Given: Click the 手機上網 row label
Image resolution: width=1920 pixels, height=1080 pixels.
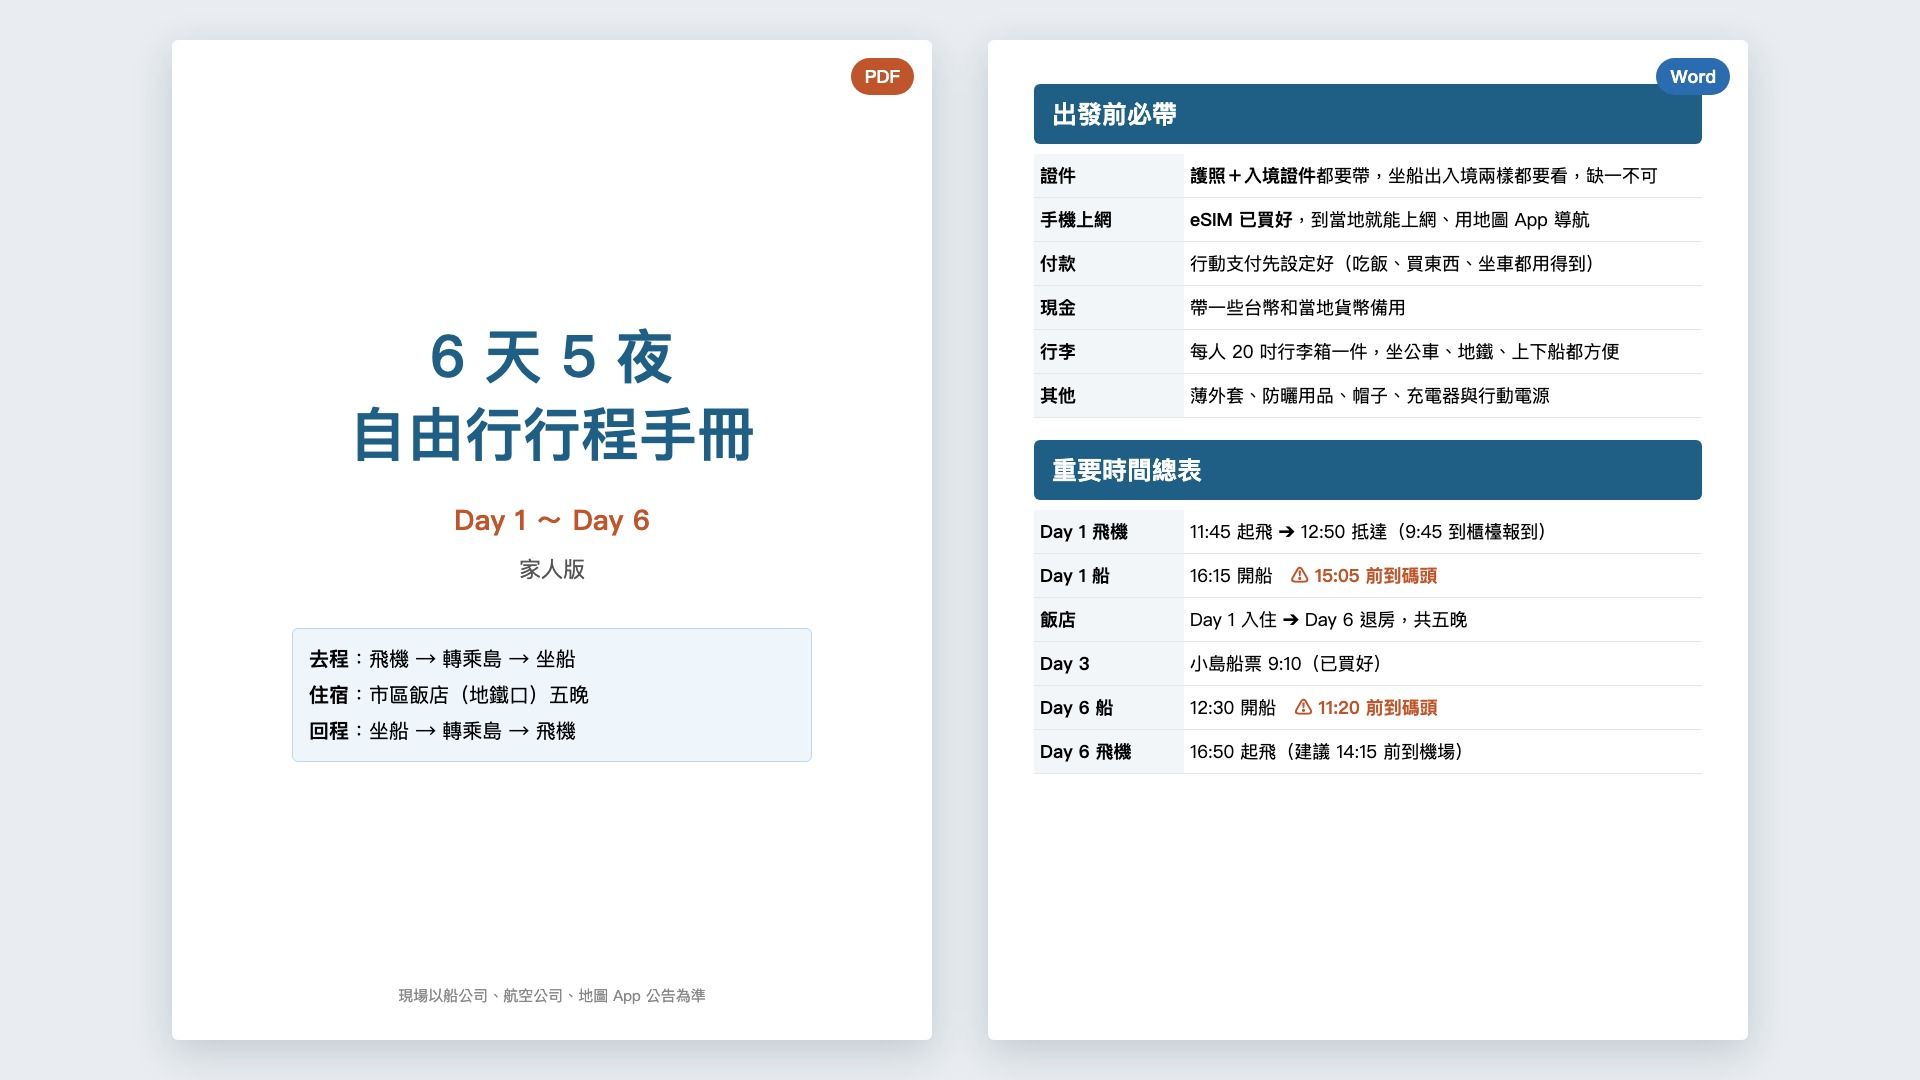Looking at the screenshot, I should click(x=1076, y=220).
